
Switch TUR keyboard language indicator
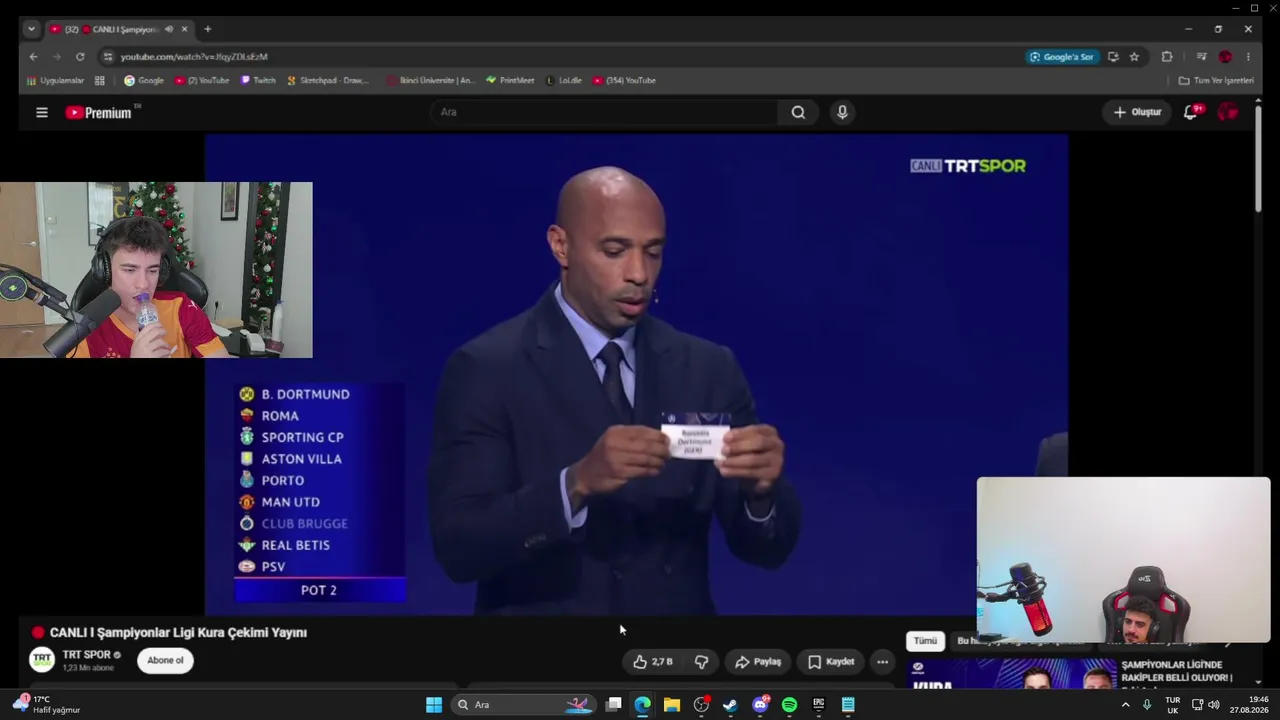1173,705
